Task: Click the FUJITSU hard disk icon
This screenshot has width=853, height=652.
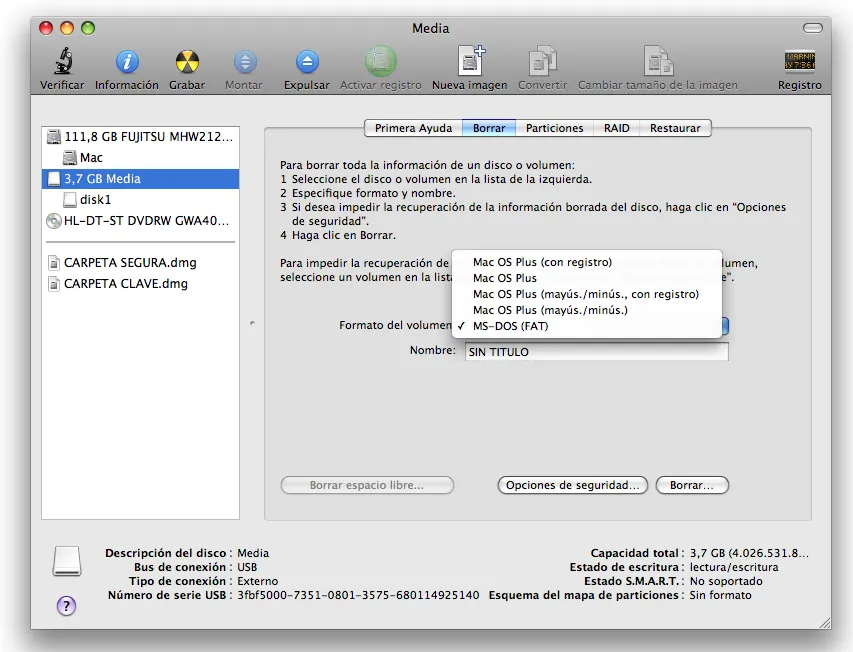Action: tap(54, 136)
